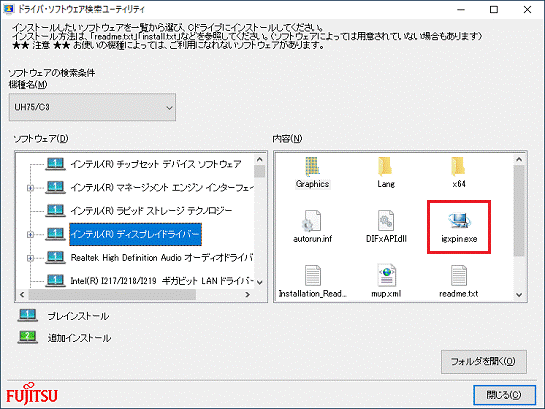Maximize the utility window
The width and height of the screenshot is (545, 409).
pyautogui.click(x=494, y=9)
